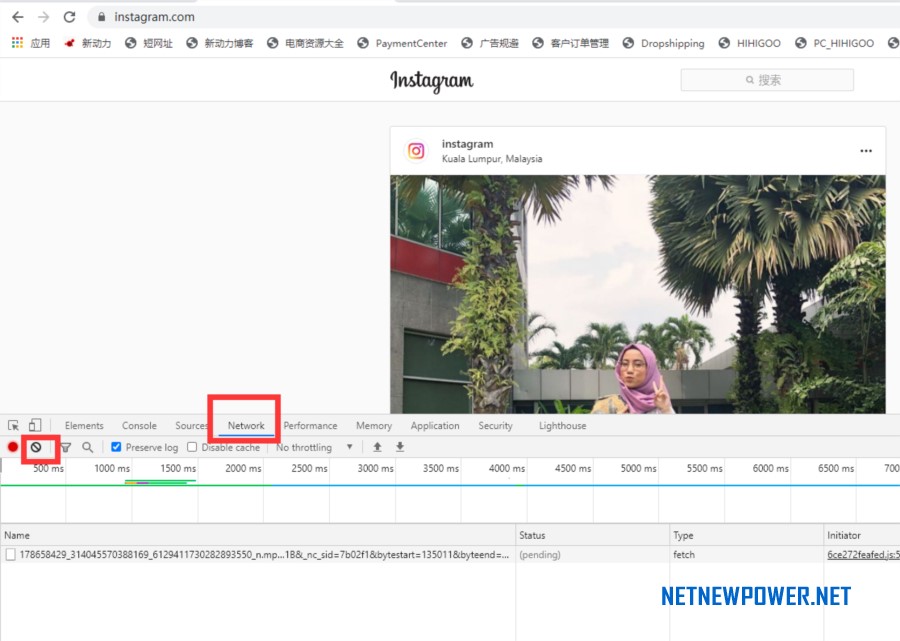Open the 6ce272feafed.js initiator link
Viewport: 900px width, 641px height.
point(863,554)
